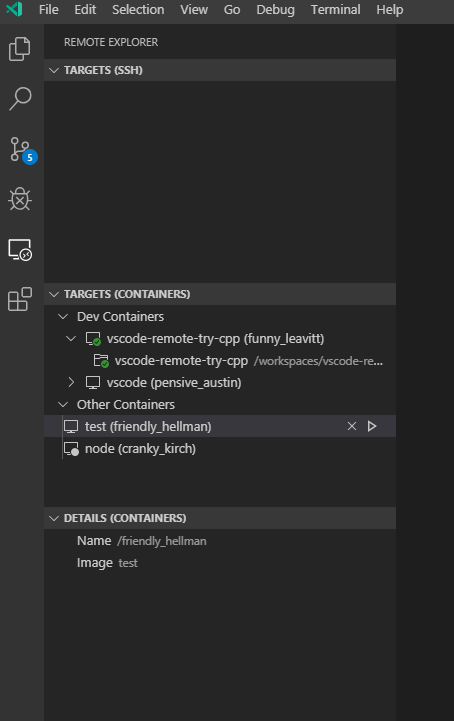The image size is (454, 721).
Task: Open the Explorer view in activity bar
Action: 20,49
